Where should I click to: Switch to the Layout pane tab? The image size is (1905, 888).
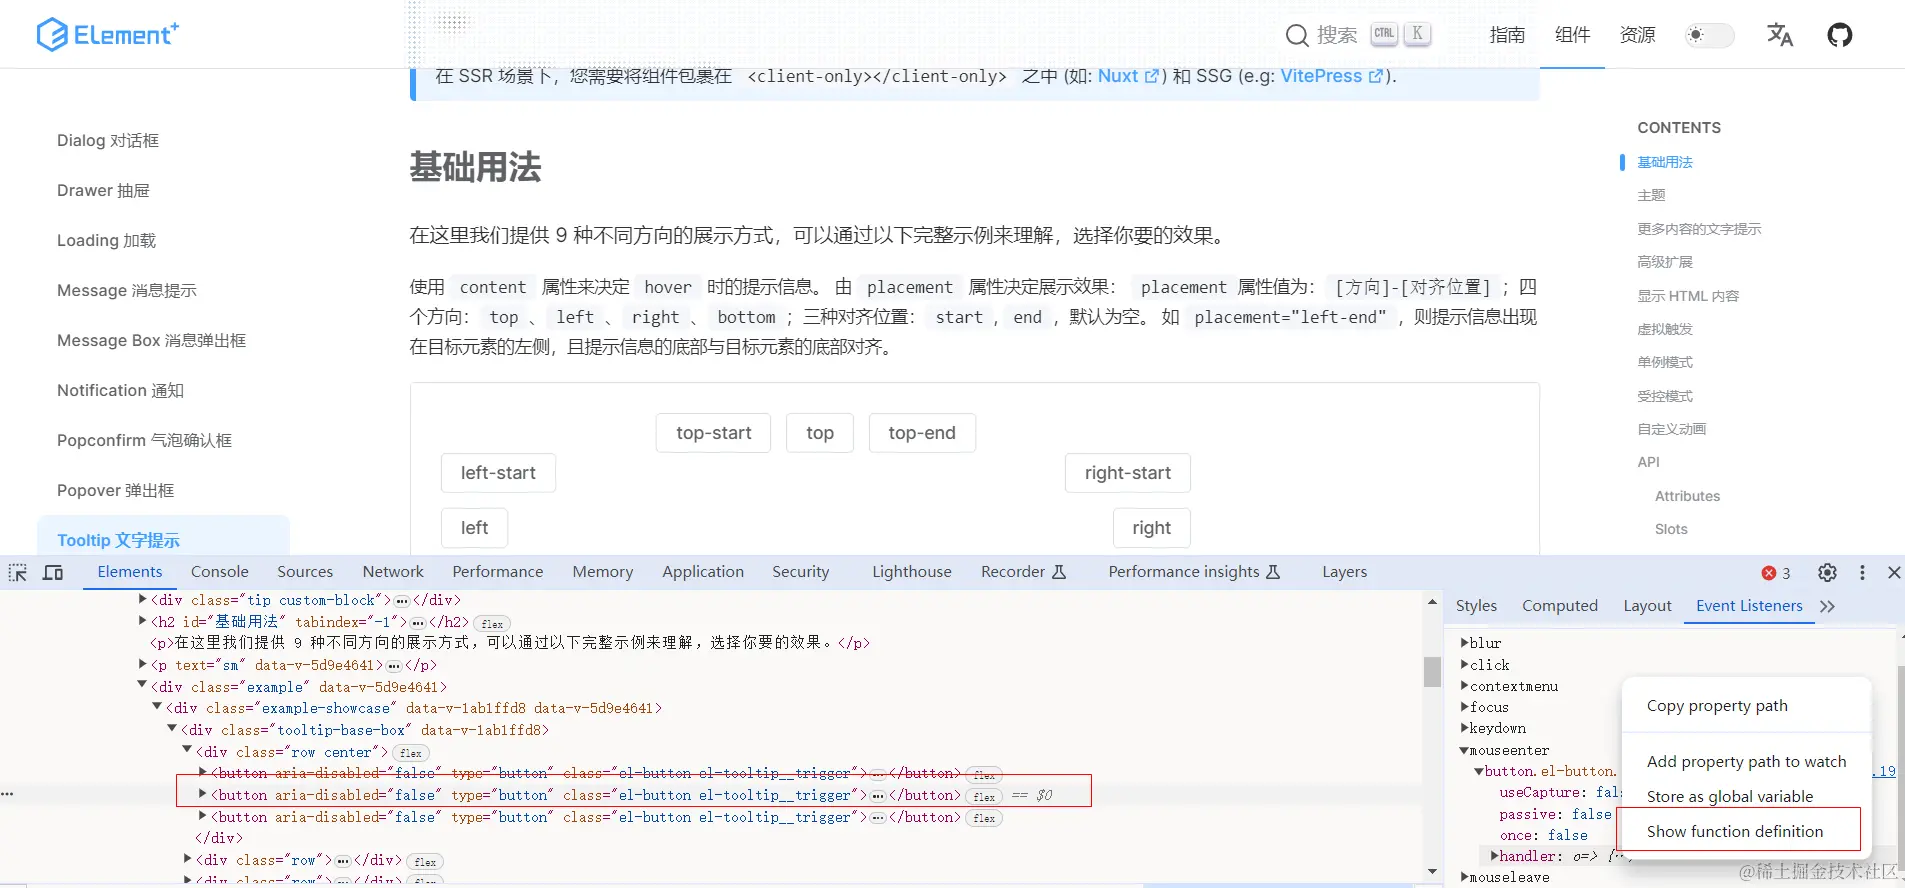click(x=1647, y=606)
